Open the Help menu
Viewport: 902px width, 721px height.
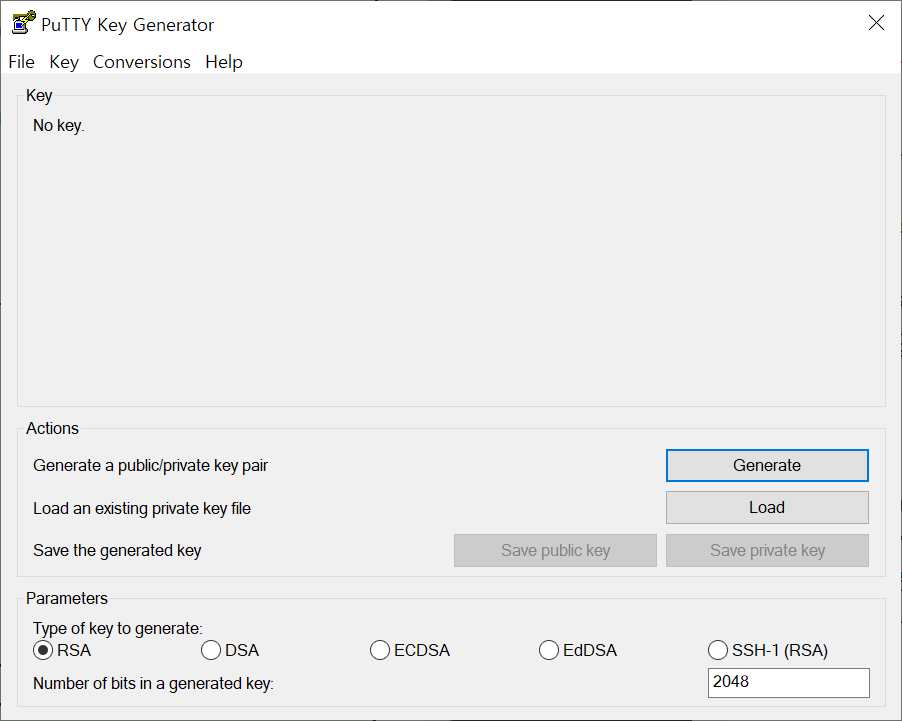coord(224,62)
